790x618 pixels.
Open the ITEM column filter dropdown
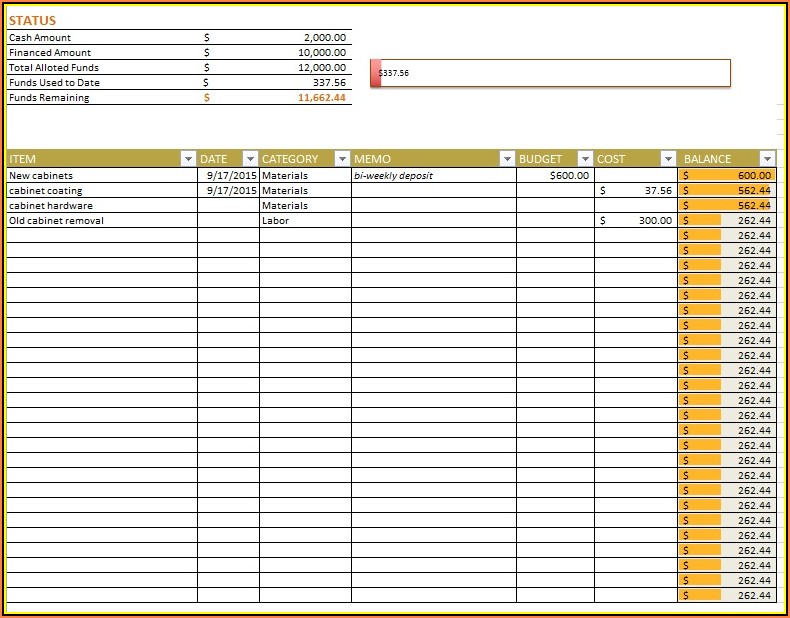188,159
